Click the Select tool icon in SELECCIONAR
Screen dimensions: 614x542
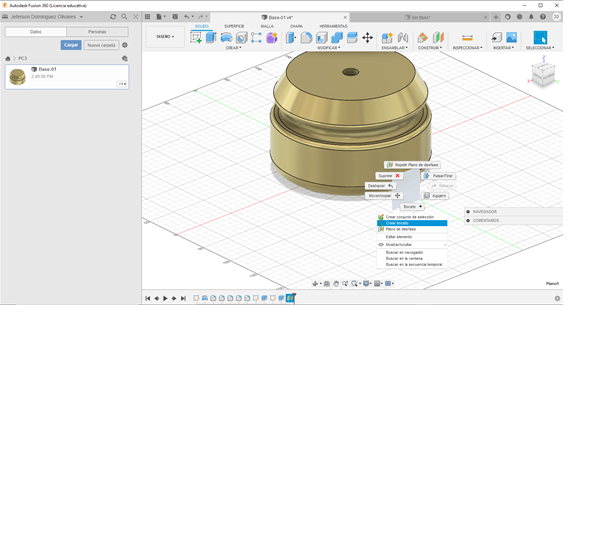540,38
